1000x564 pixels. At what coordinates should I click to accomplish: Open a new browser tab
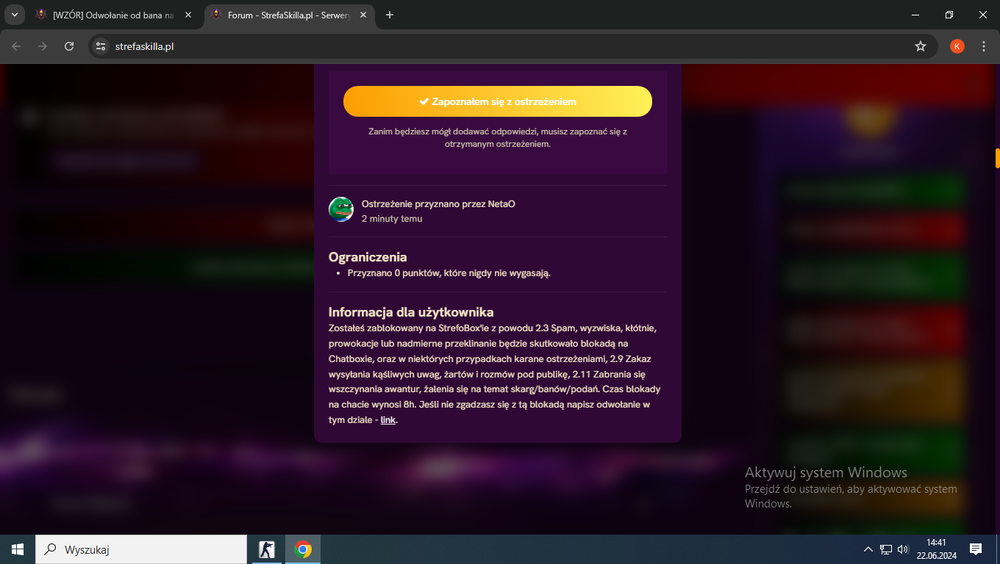(390, 15)
